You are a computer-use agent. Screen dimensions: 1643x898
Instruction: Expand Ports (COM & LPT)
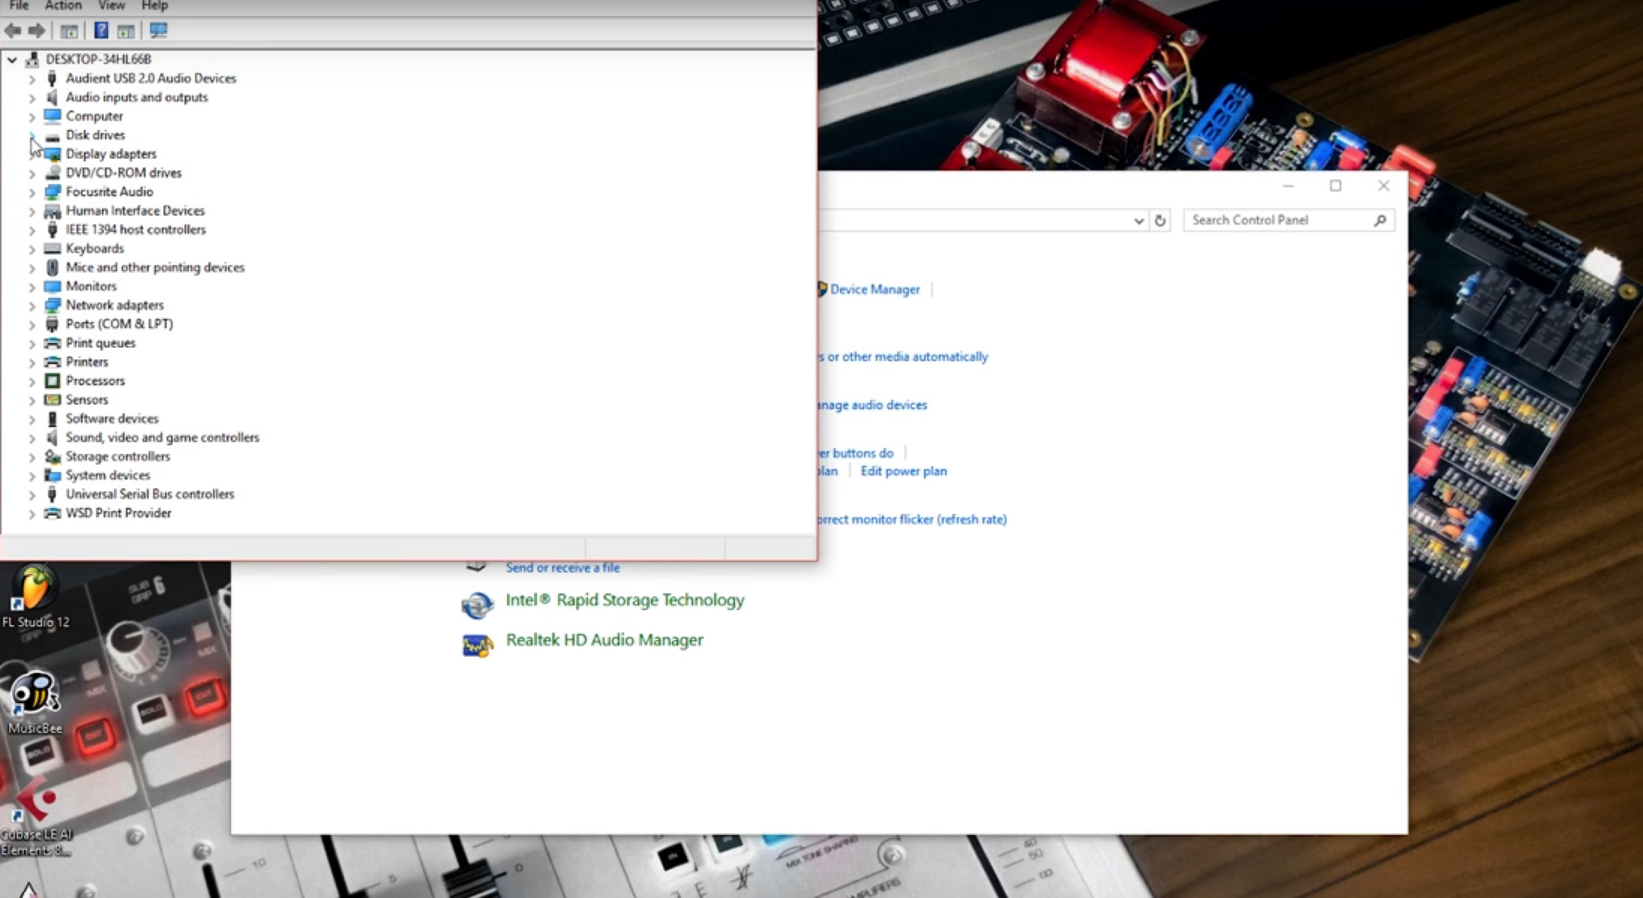pyautogui.click(x=31, y=324)
